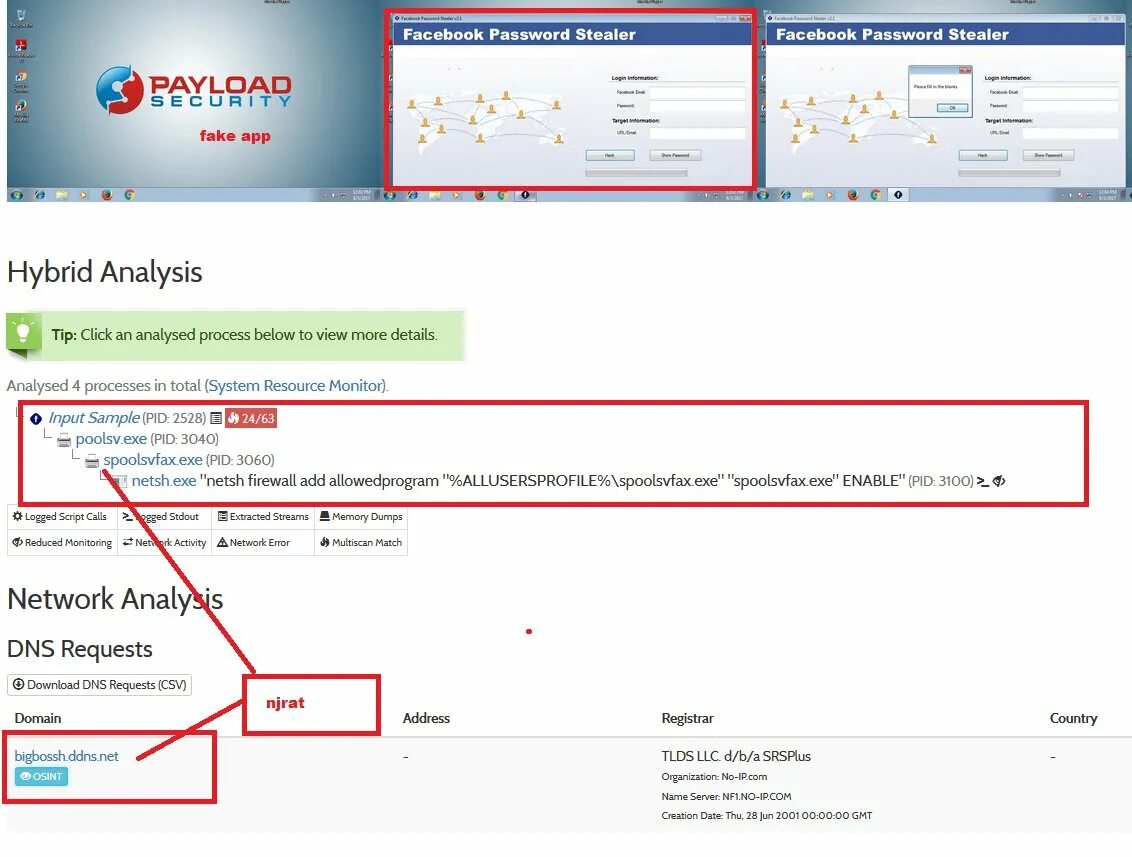Select the Creation Date text line
1132x857 pixels.
pos(767,816)
